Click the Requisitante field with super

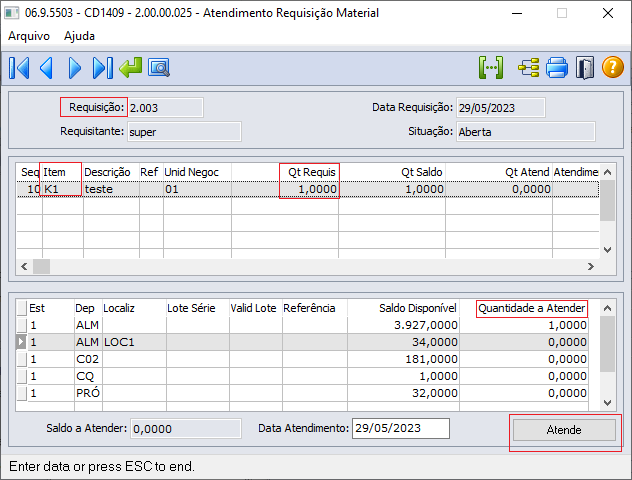point(185,132)
